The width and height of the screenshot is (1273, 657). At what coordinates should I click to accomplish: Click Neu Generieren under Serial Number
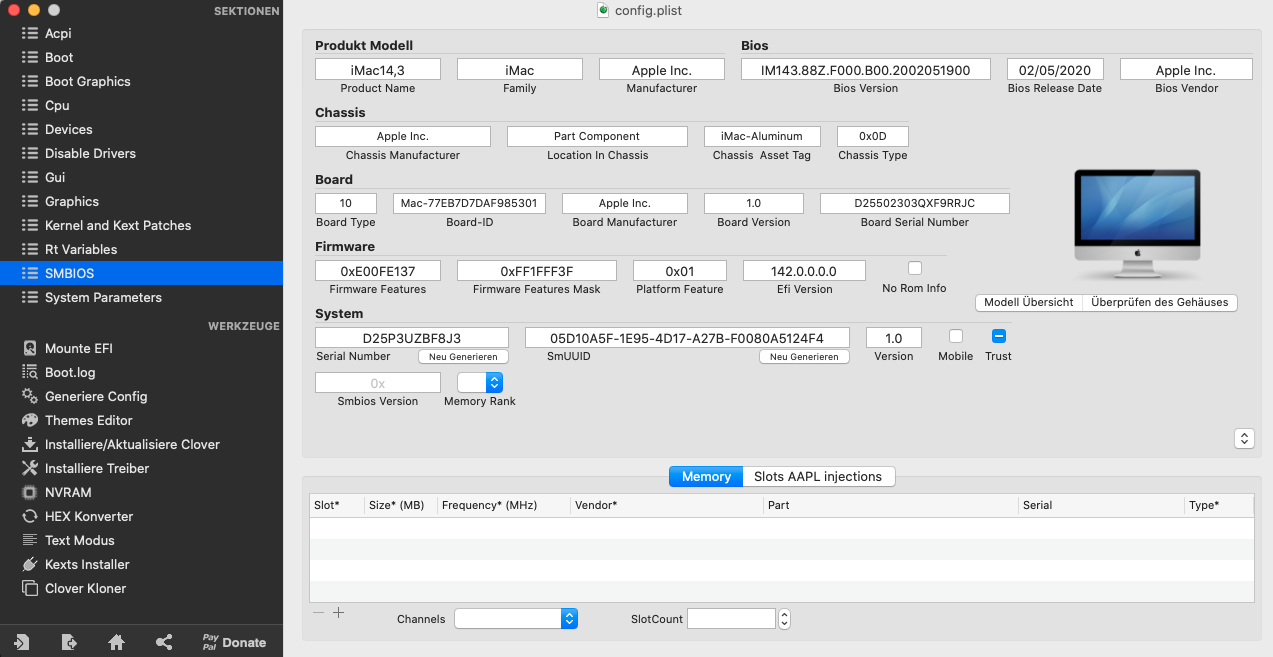tap(463, 357)
